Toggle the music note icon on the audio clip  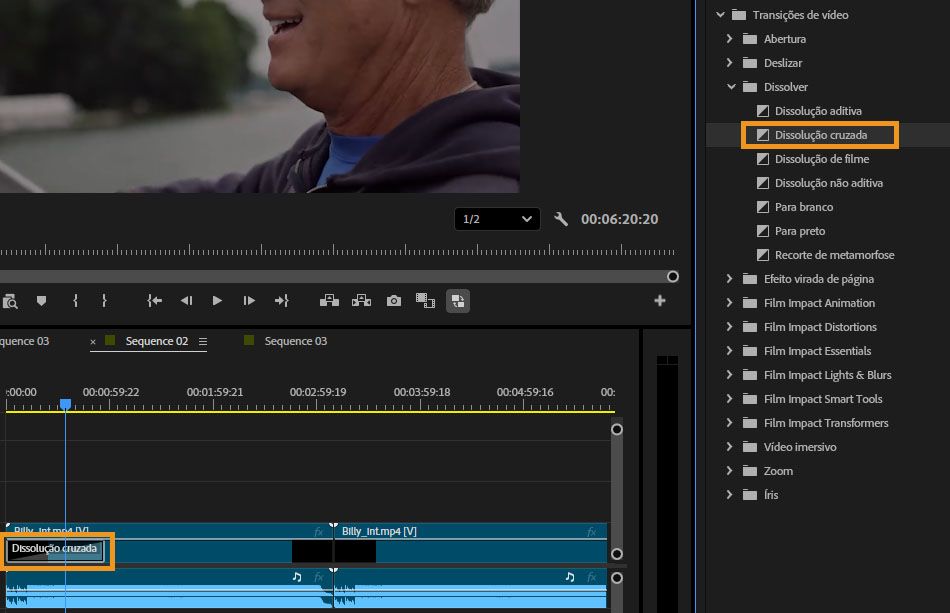(x=296, y=575)
